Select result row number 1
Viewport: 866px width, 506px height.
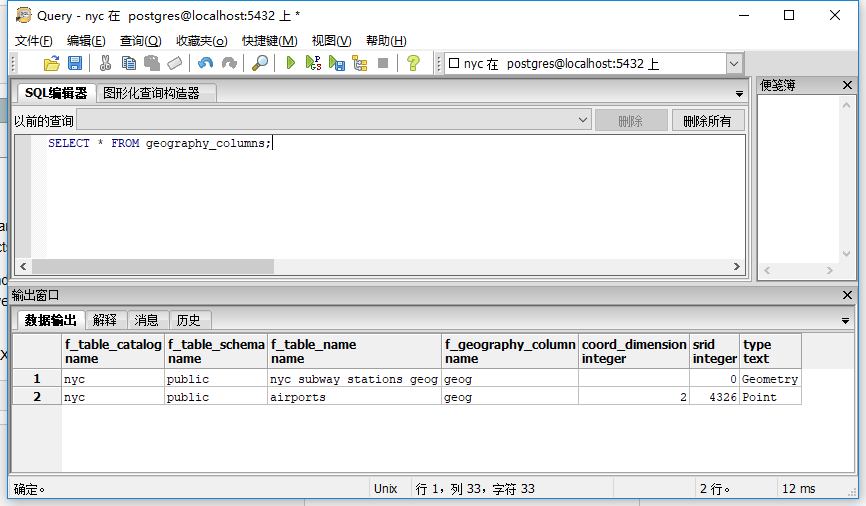coord(37,378)
